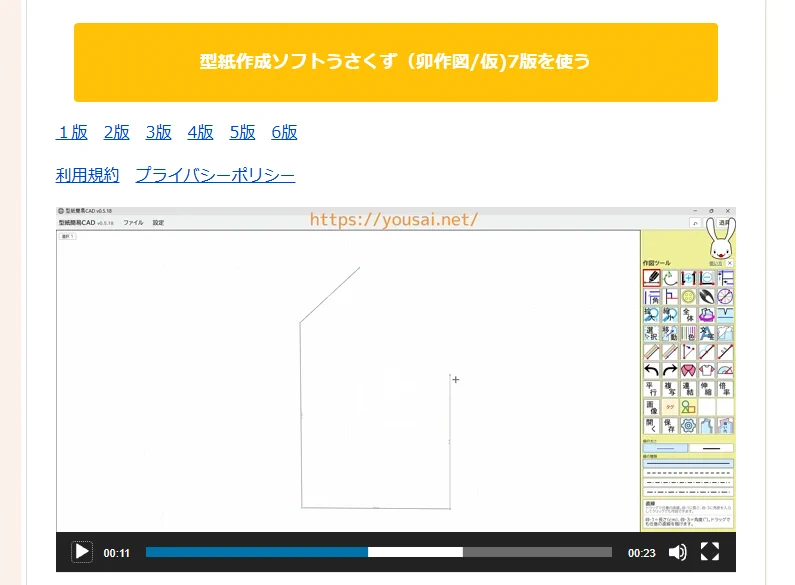Click the 縮小 zoom-out magnifier tool
This screenshot has width=795, height=585.
pyautogui.click(x=670, y=315)
